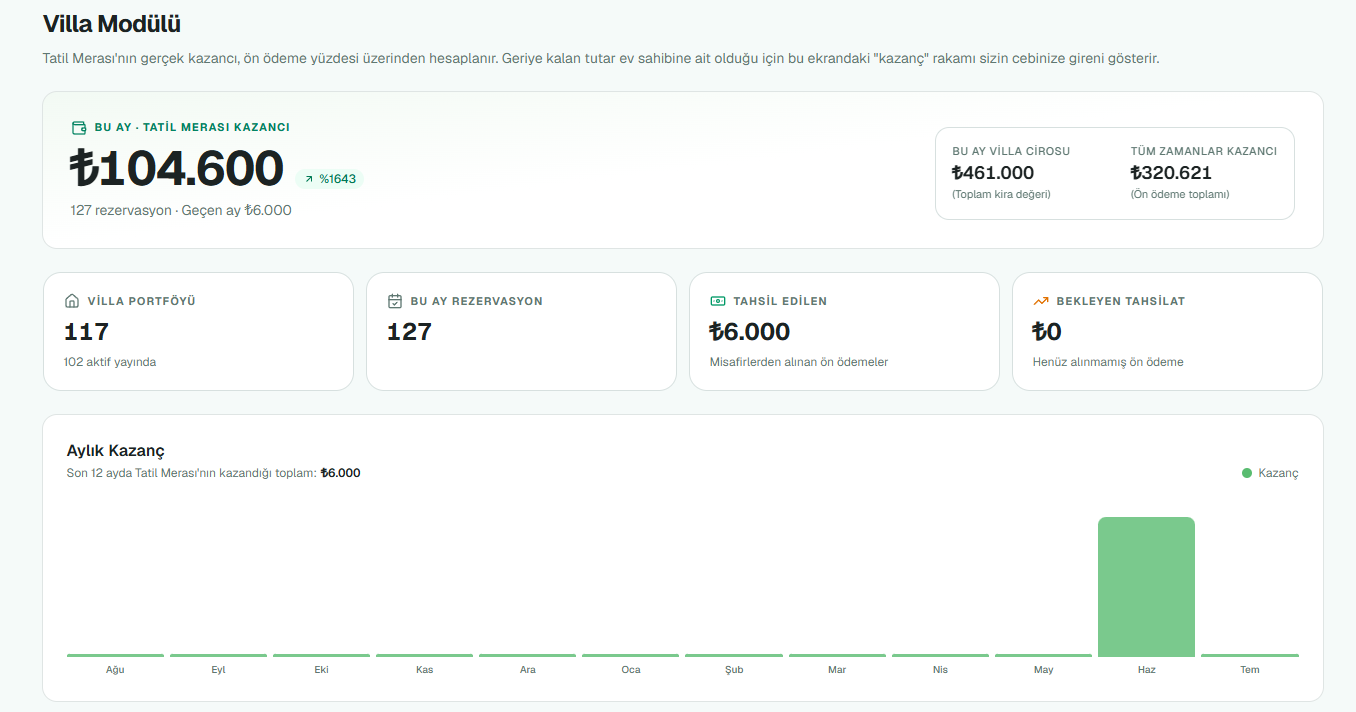Click the wallet icon beside Tatil Merası Kazancı
Image resolution: width=1356 pixels, height=712 pixels.
(79, 128)
